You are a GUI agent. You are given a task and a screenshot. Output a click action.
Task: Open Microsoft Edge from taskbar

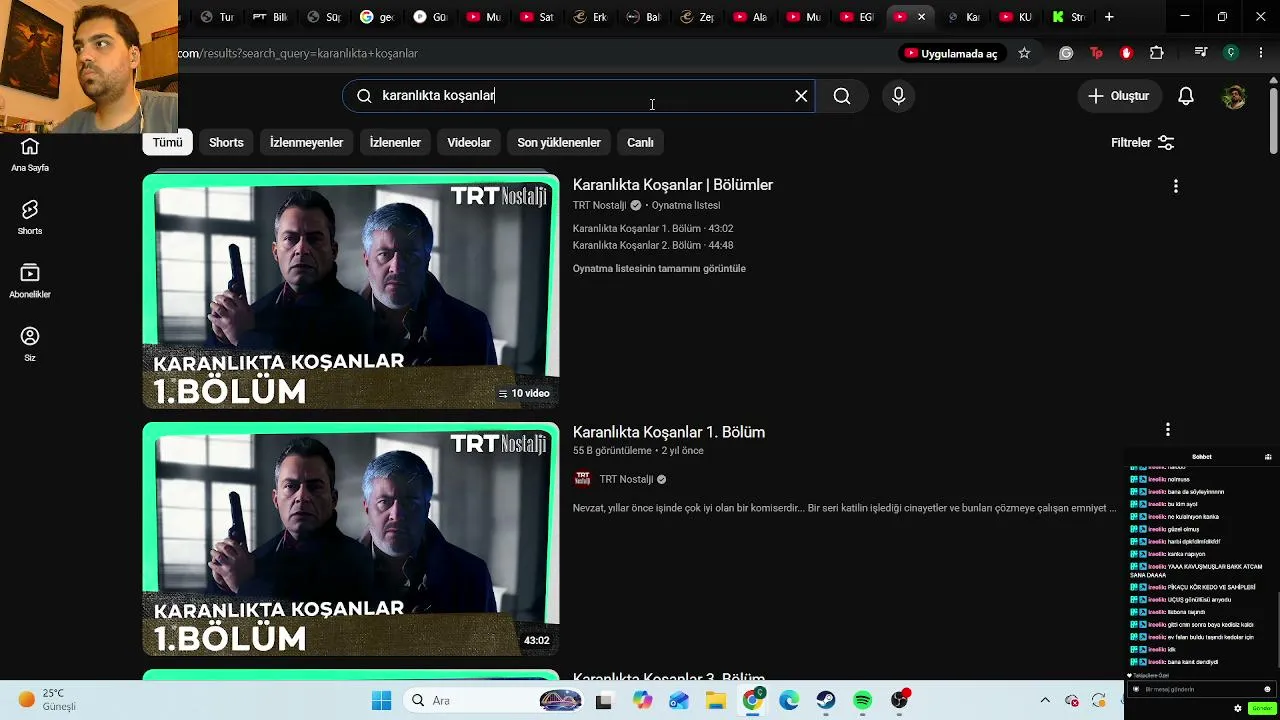tap(789, 701)
